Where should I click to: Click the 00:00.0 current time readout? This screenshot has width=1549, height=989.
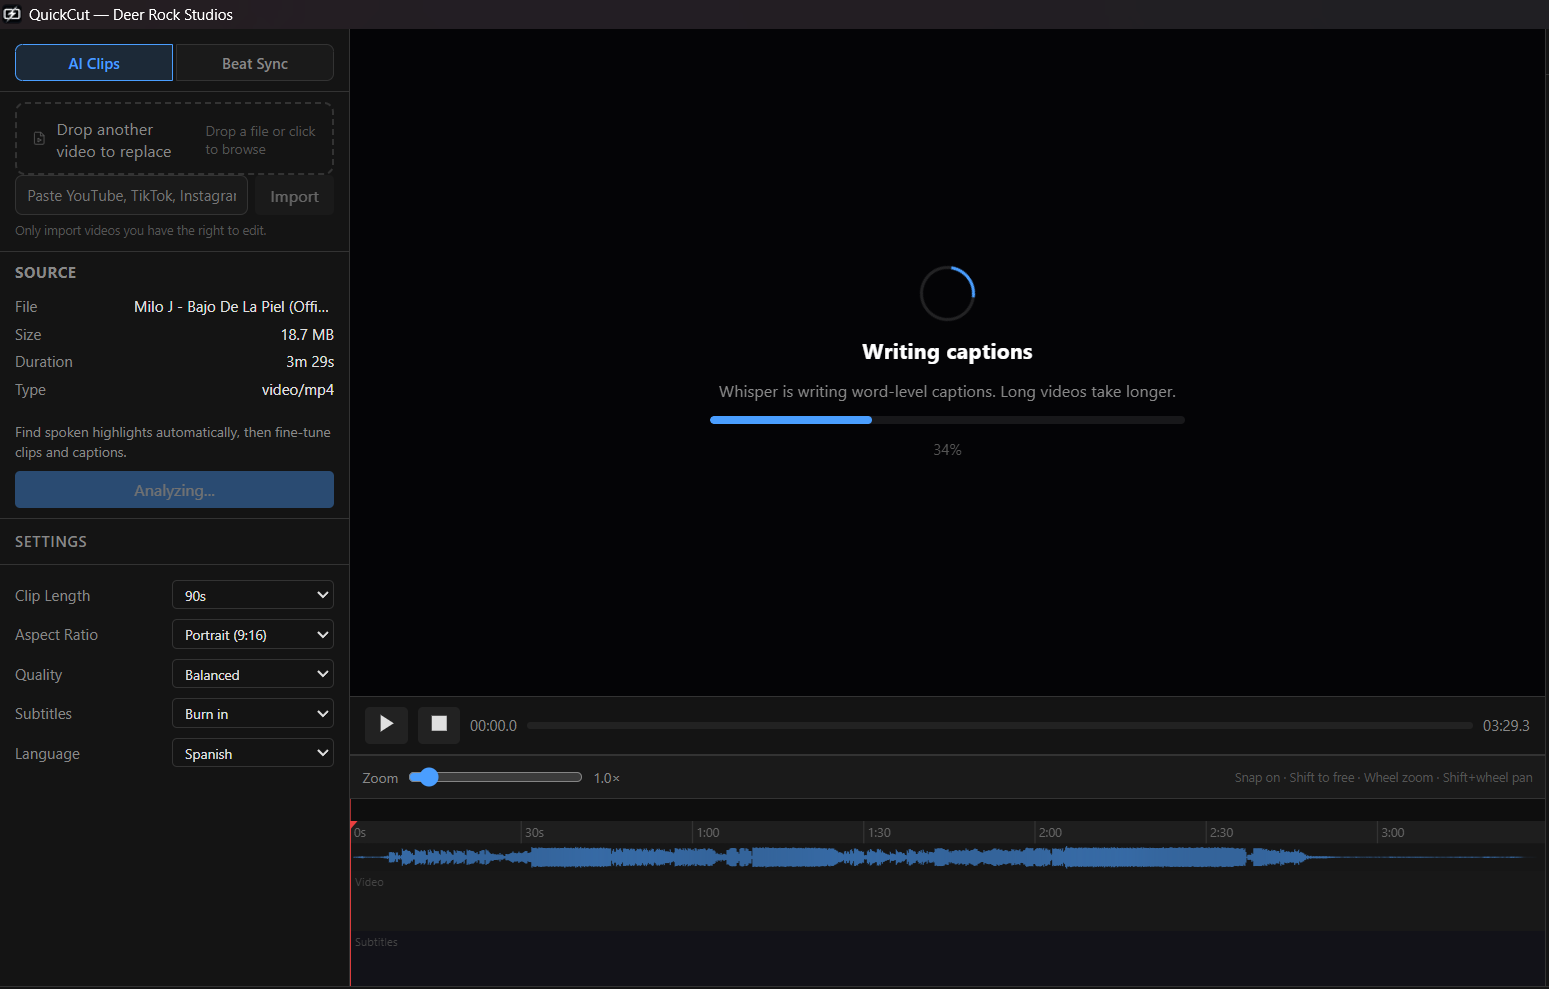[493, 726]
